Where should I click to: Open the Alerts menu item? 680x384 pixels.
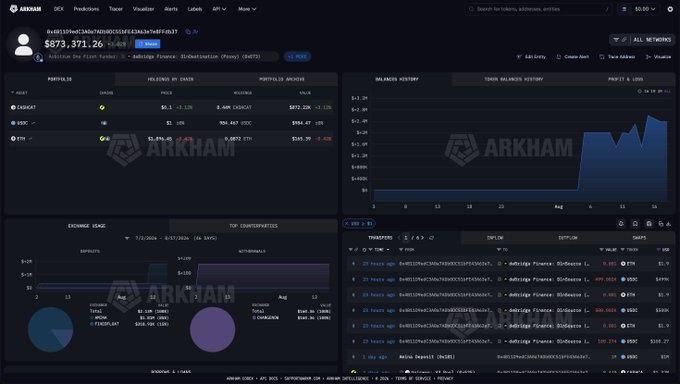(x=171, y=9)
